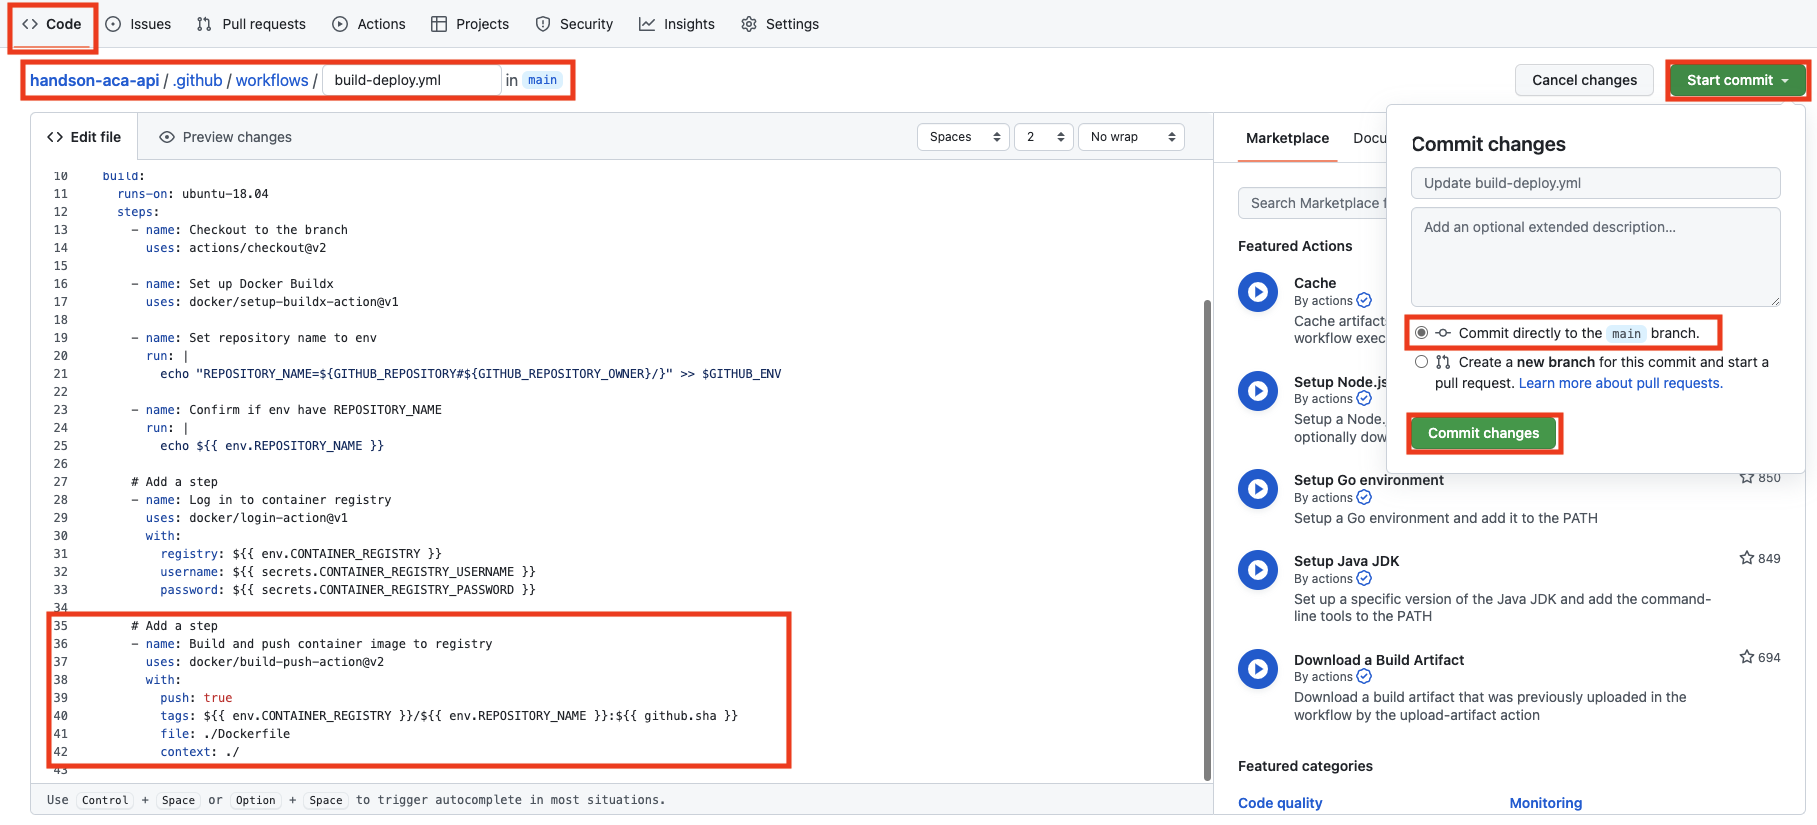Image resolution: width=1817 pixels, height=825 pixels.
Task: Open the Spaces indent mode dropdown
Action: (x=964, y=137)
